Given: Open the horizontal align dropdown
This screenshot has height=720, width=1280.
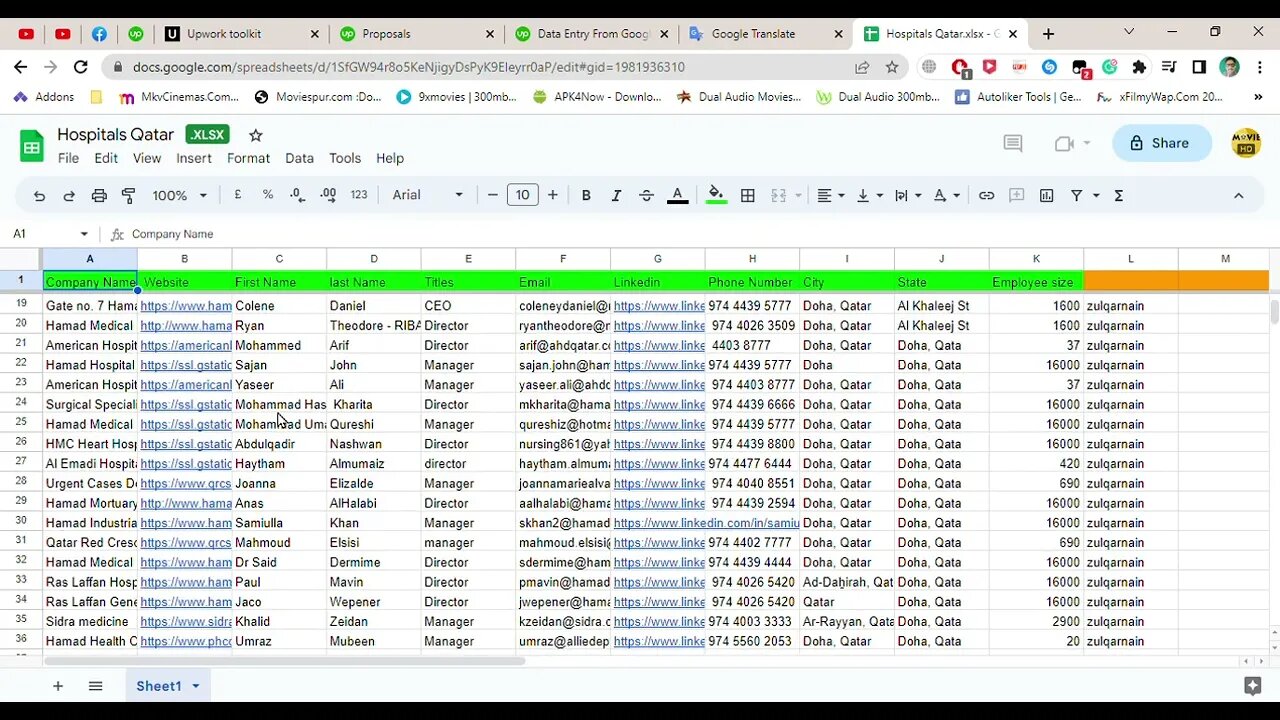Looking at the screenshot, I should tap(831, 196).
